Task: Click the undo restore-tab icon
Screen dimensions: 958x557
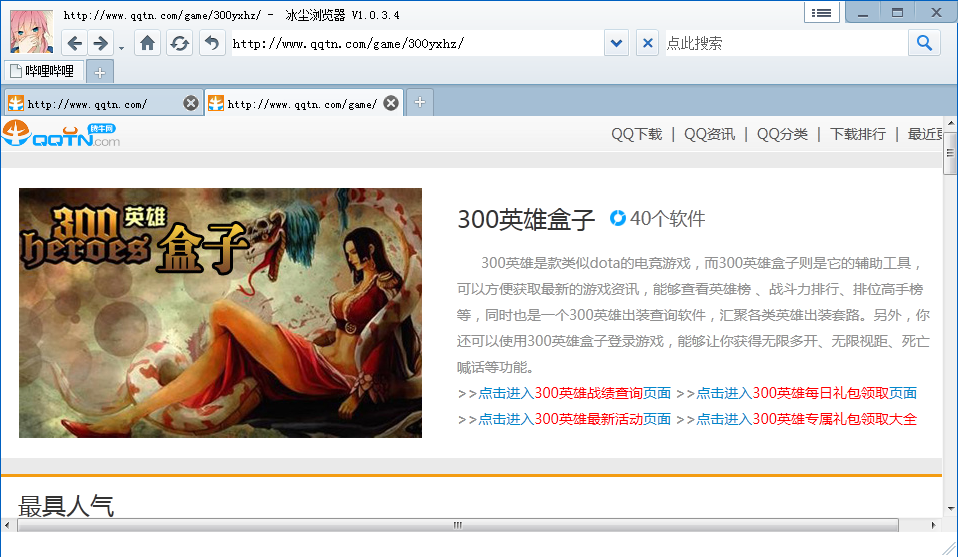Action: pos(212,43)
